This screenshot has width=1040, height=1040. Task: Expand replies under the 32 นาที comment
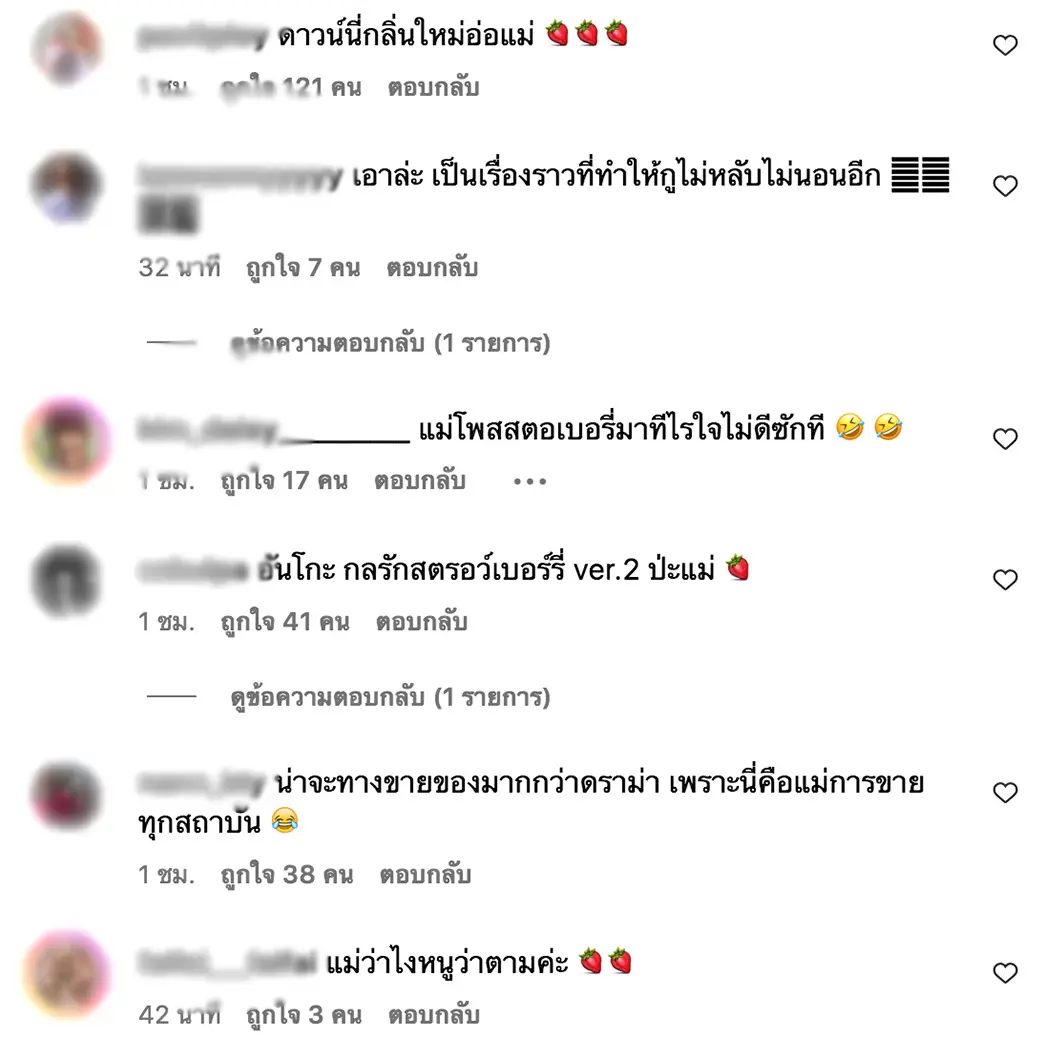pyautogui.click(x=390, y=344)
